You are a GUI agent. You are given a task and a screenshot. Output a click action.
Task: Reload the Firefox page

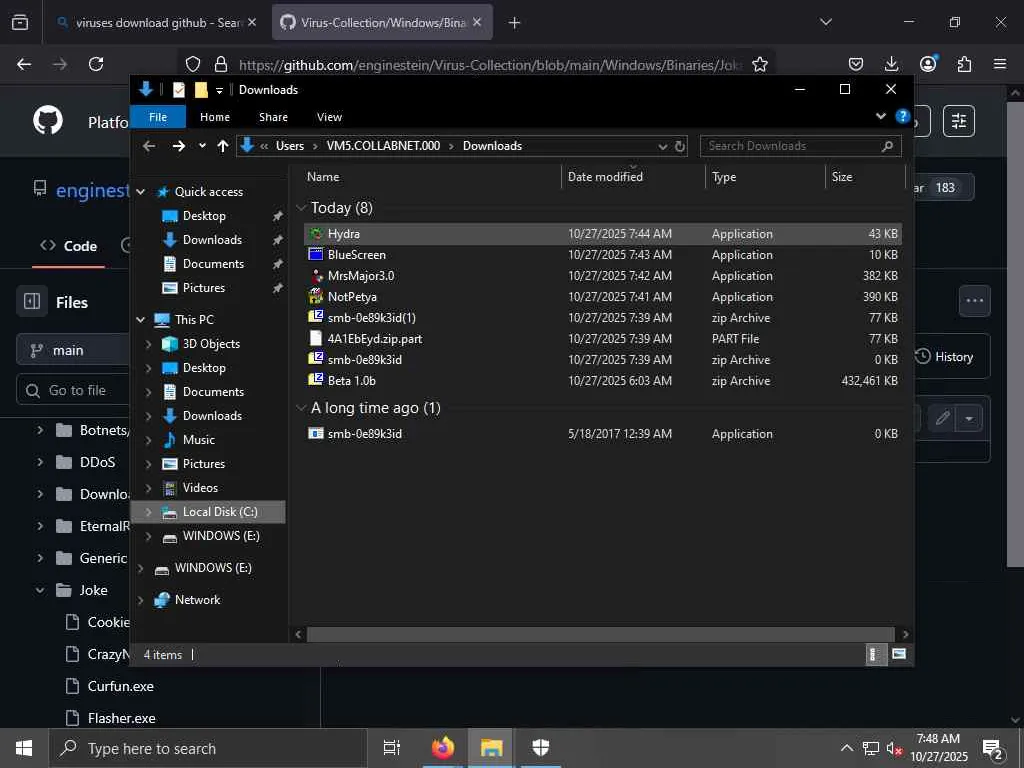pyautogui.click(x=96, y=64)
